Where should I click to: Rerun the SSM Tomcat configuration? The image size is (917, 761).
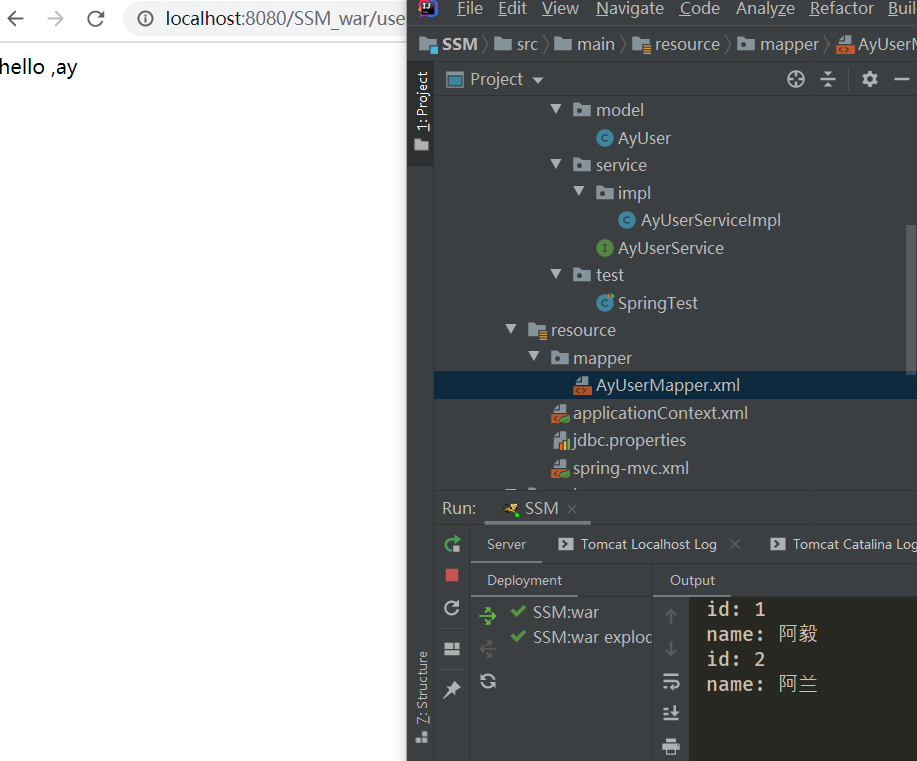[451, 544]
